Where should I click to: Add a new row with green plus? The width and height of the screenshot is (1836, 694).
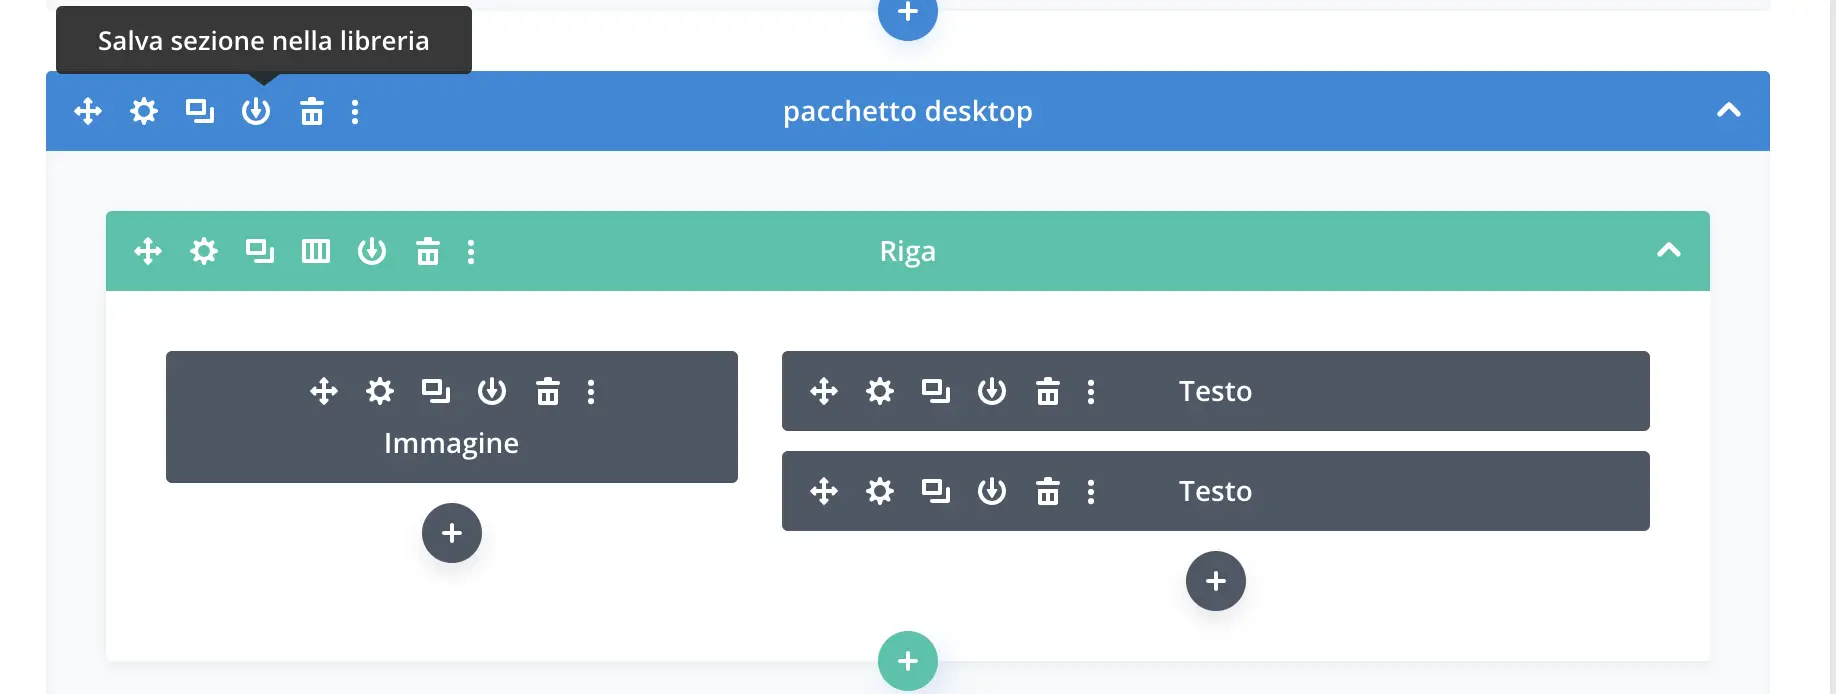pyautogui.click(x=908, y=661)
